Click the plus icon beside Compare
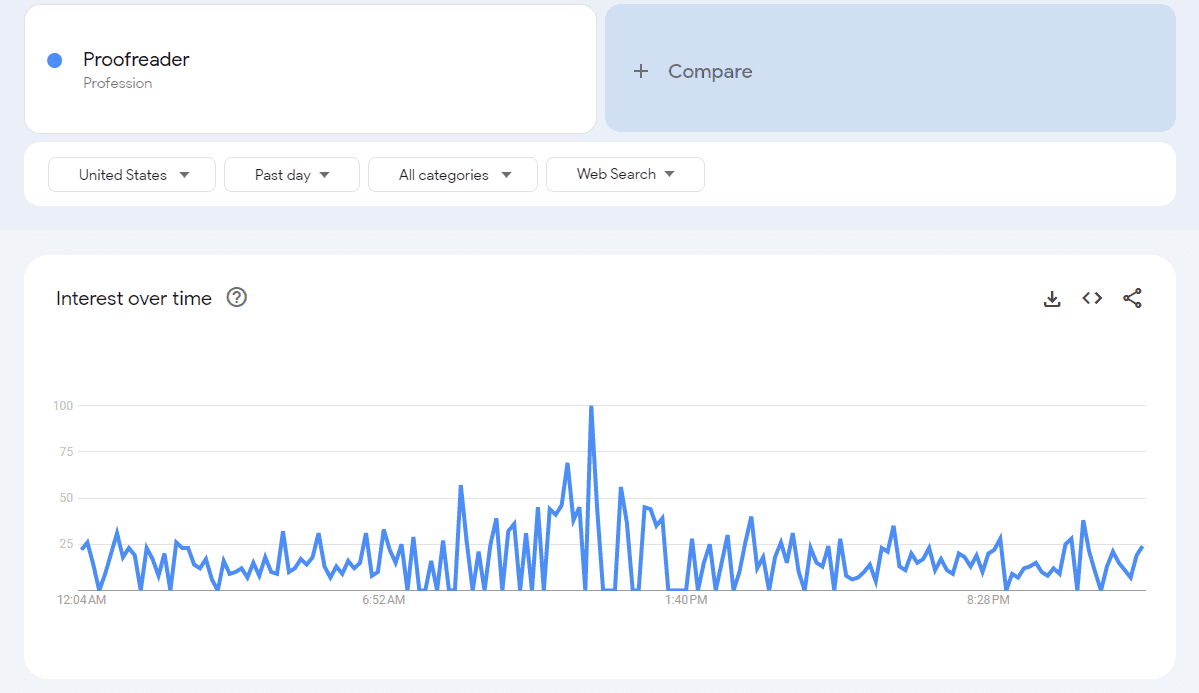The width and height of the screenshot is (1199, 693). click(x=641, y=71)
